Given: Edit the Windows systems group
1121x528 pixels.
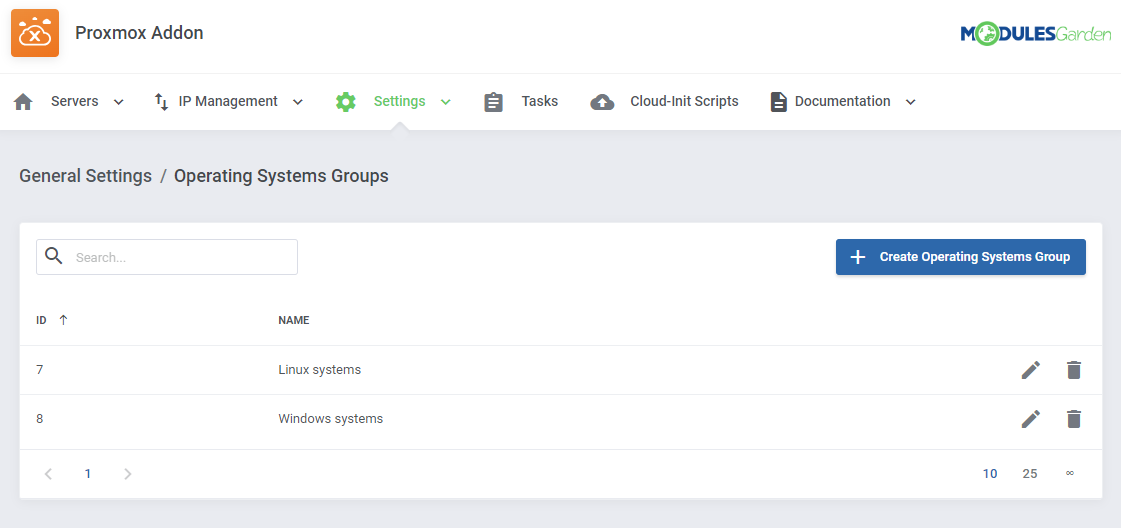Looking at the screenshot, I should coord(1030,419).
